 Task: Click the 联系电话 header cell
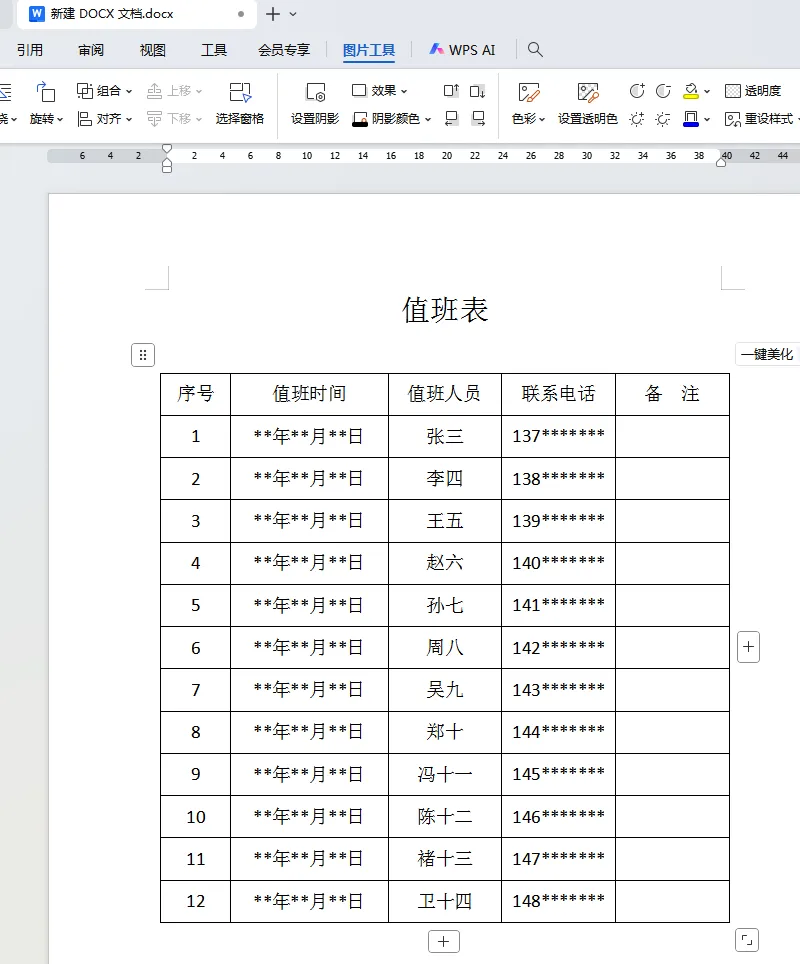click(558, 394)
